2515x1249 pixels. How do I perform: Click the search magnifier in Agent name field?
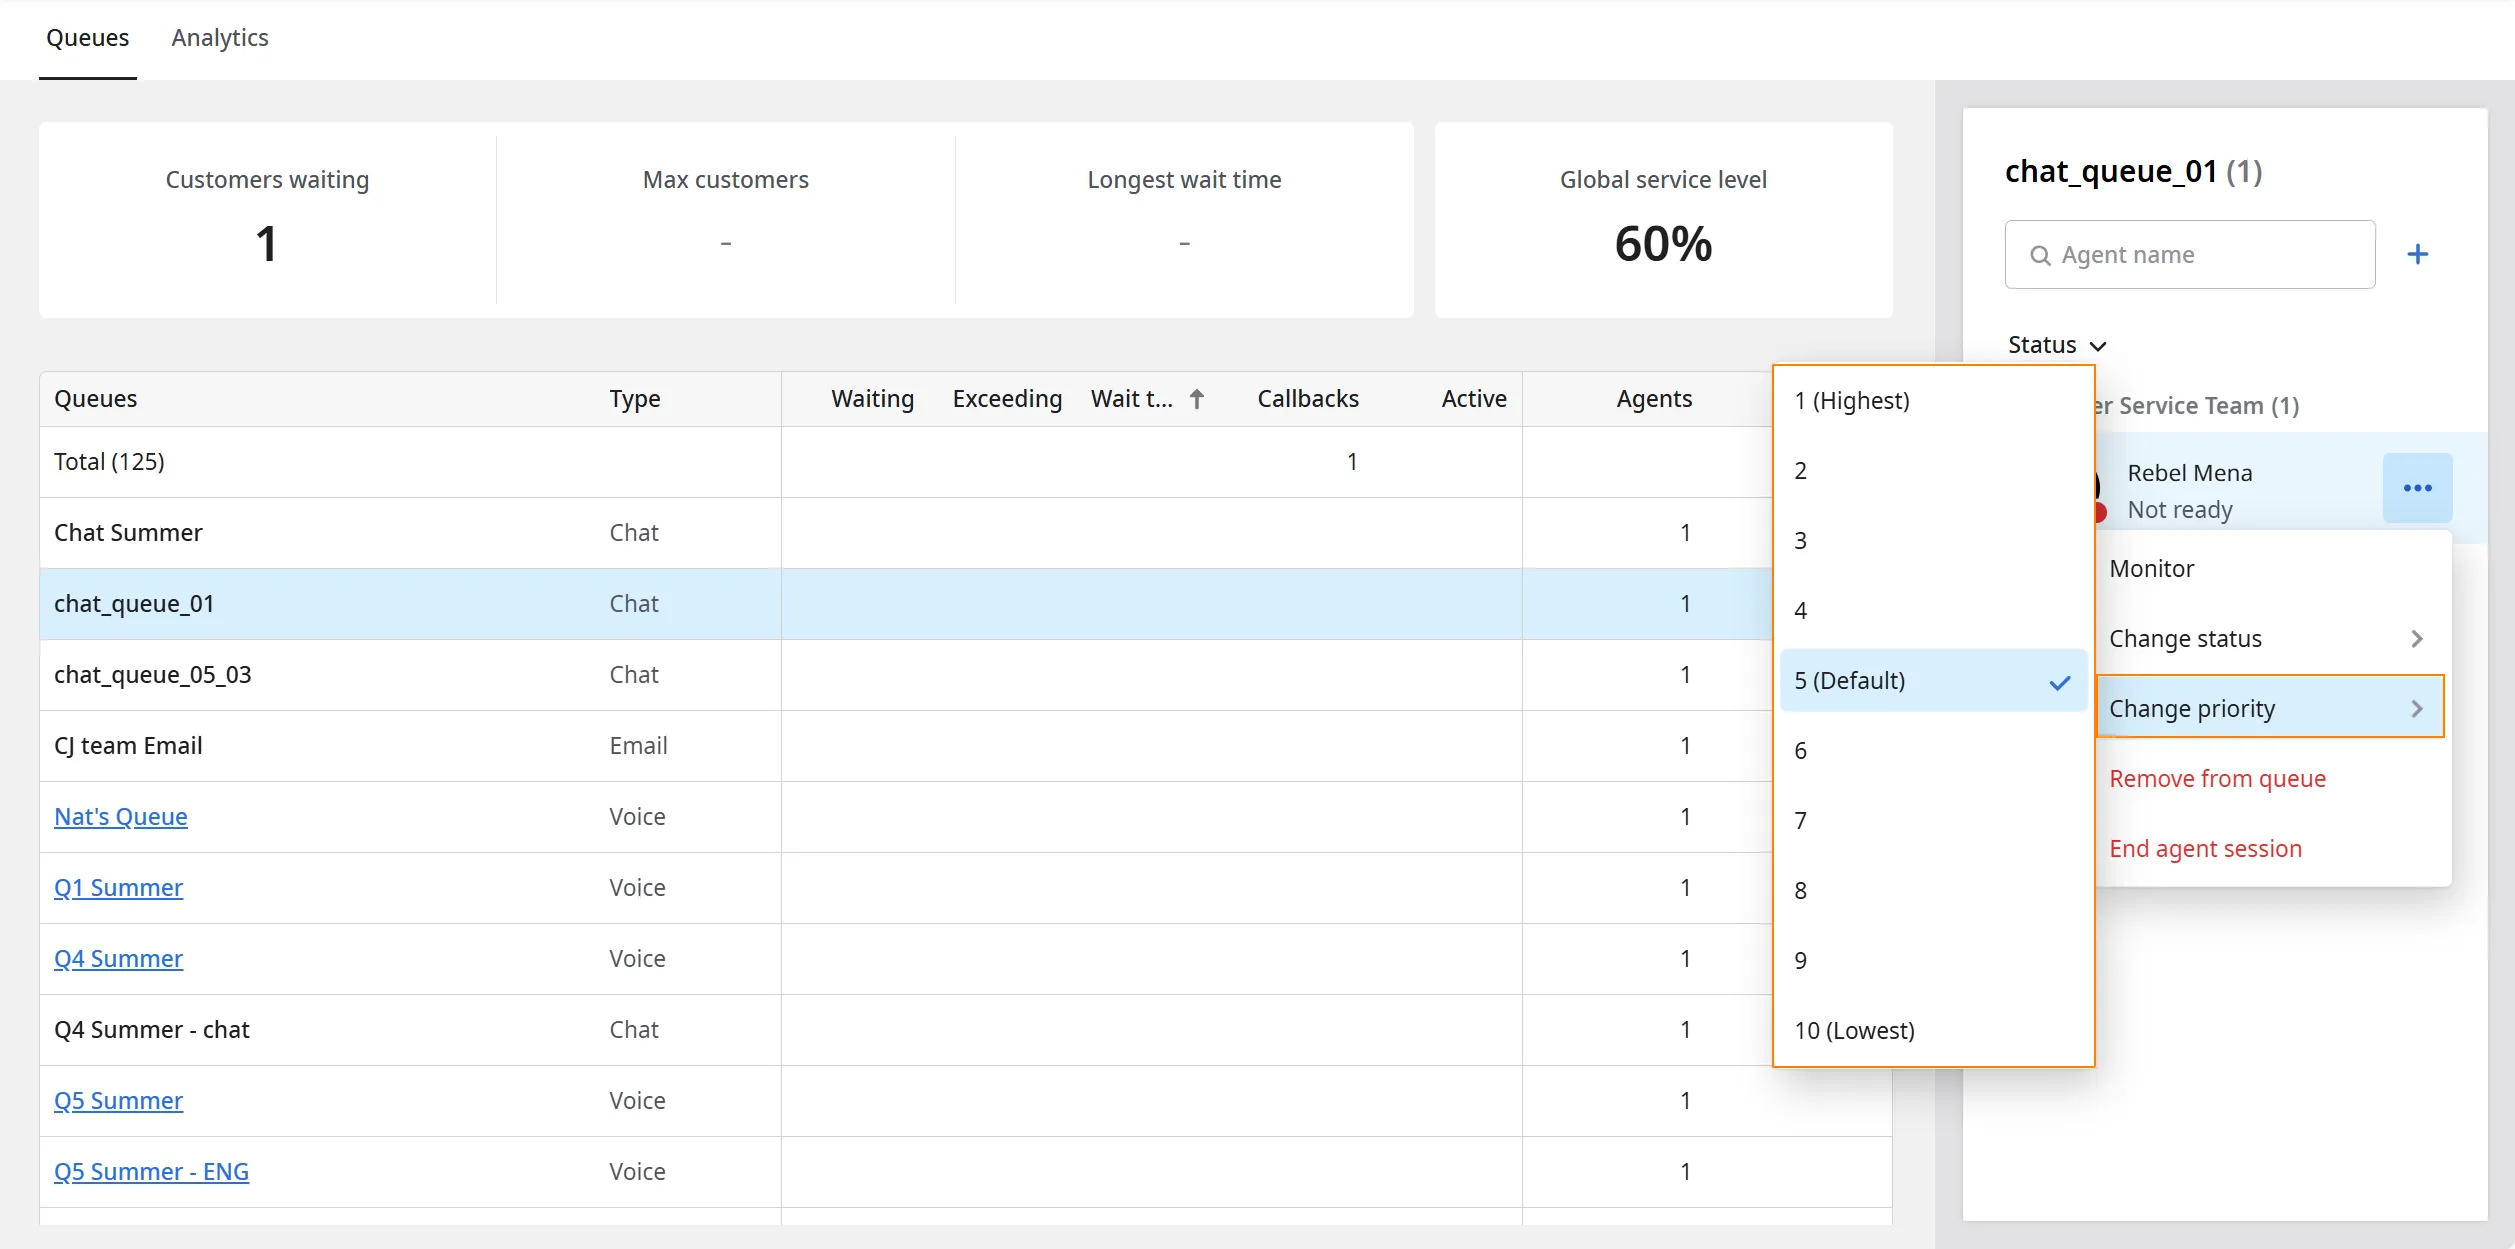(2040, 256)
